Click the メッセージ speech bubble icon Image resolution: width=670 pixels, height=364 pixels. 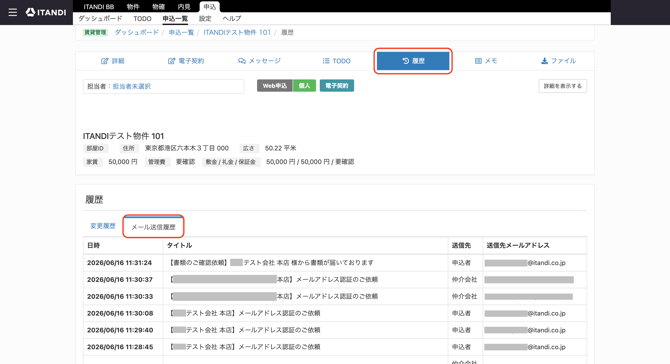pos(242,61)
